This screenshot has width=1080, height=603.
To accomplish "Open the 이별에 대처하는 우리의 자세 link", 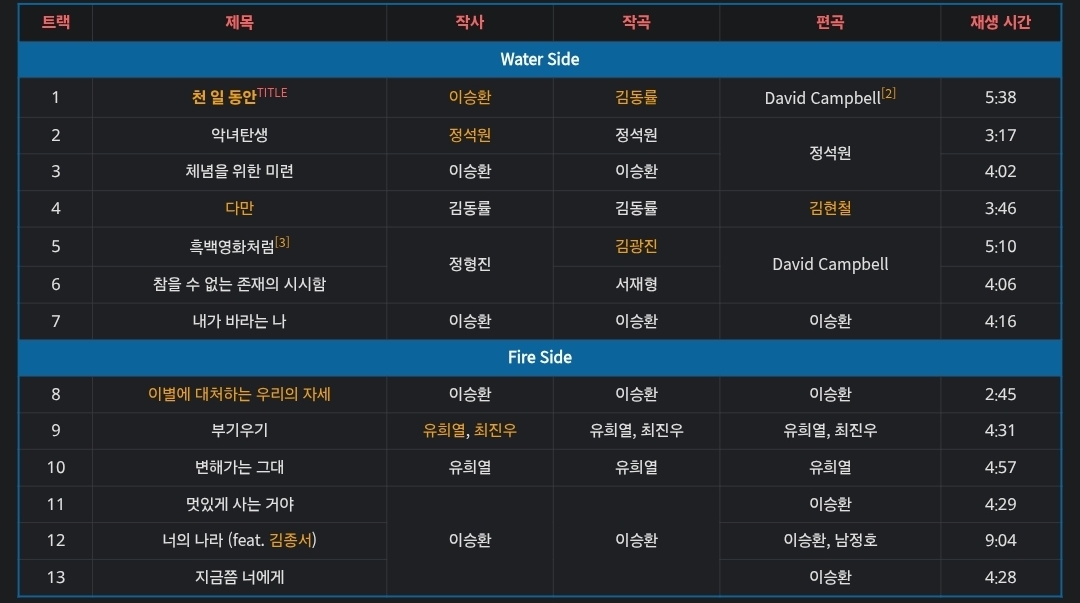I will (239, 394).
